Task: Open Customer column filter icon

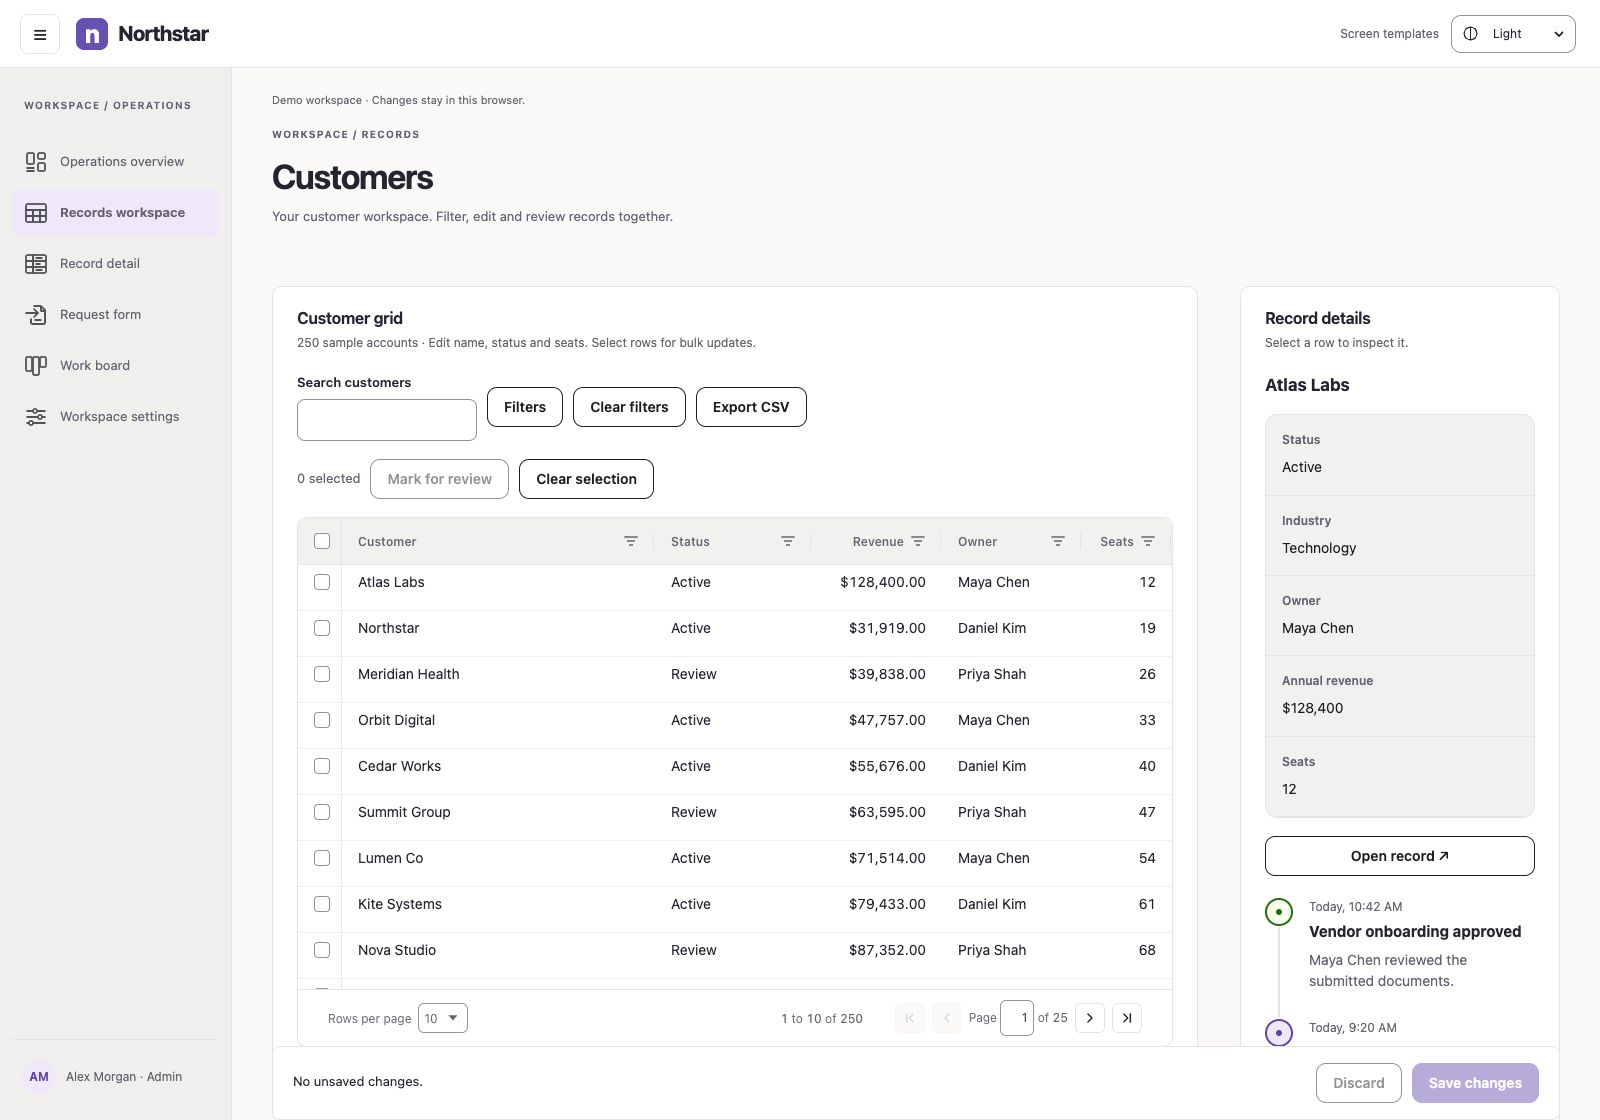Action: (x=631, y=541)
